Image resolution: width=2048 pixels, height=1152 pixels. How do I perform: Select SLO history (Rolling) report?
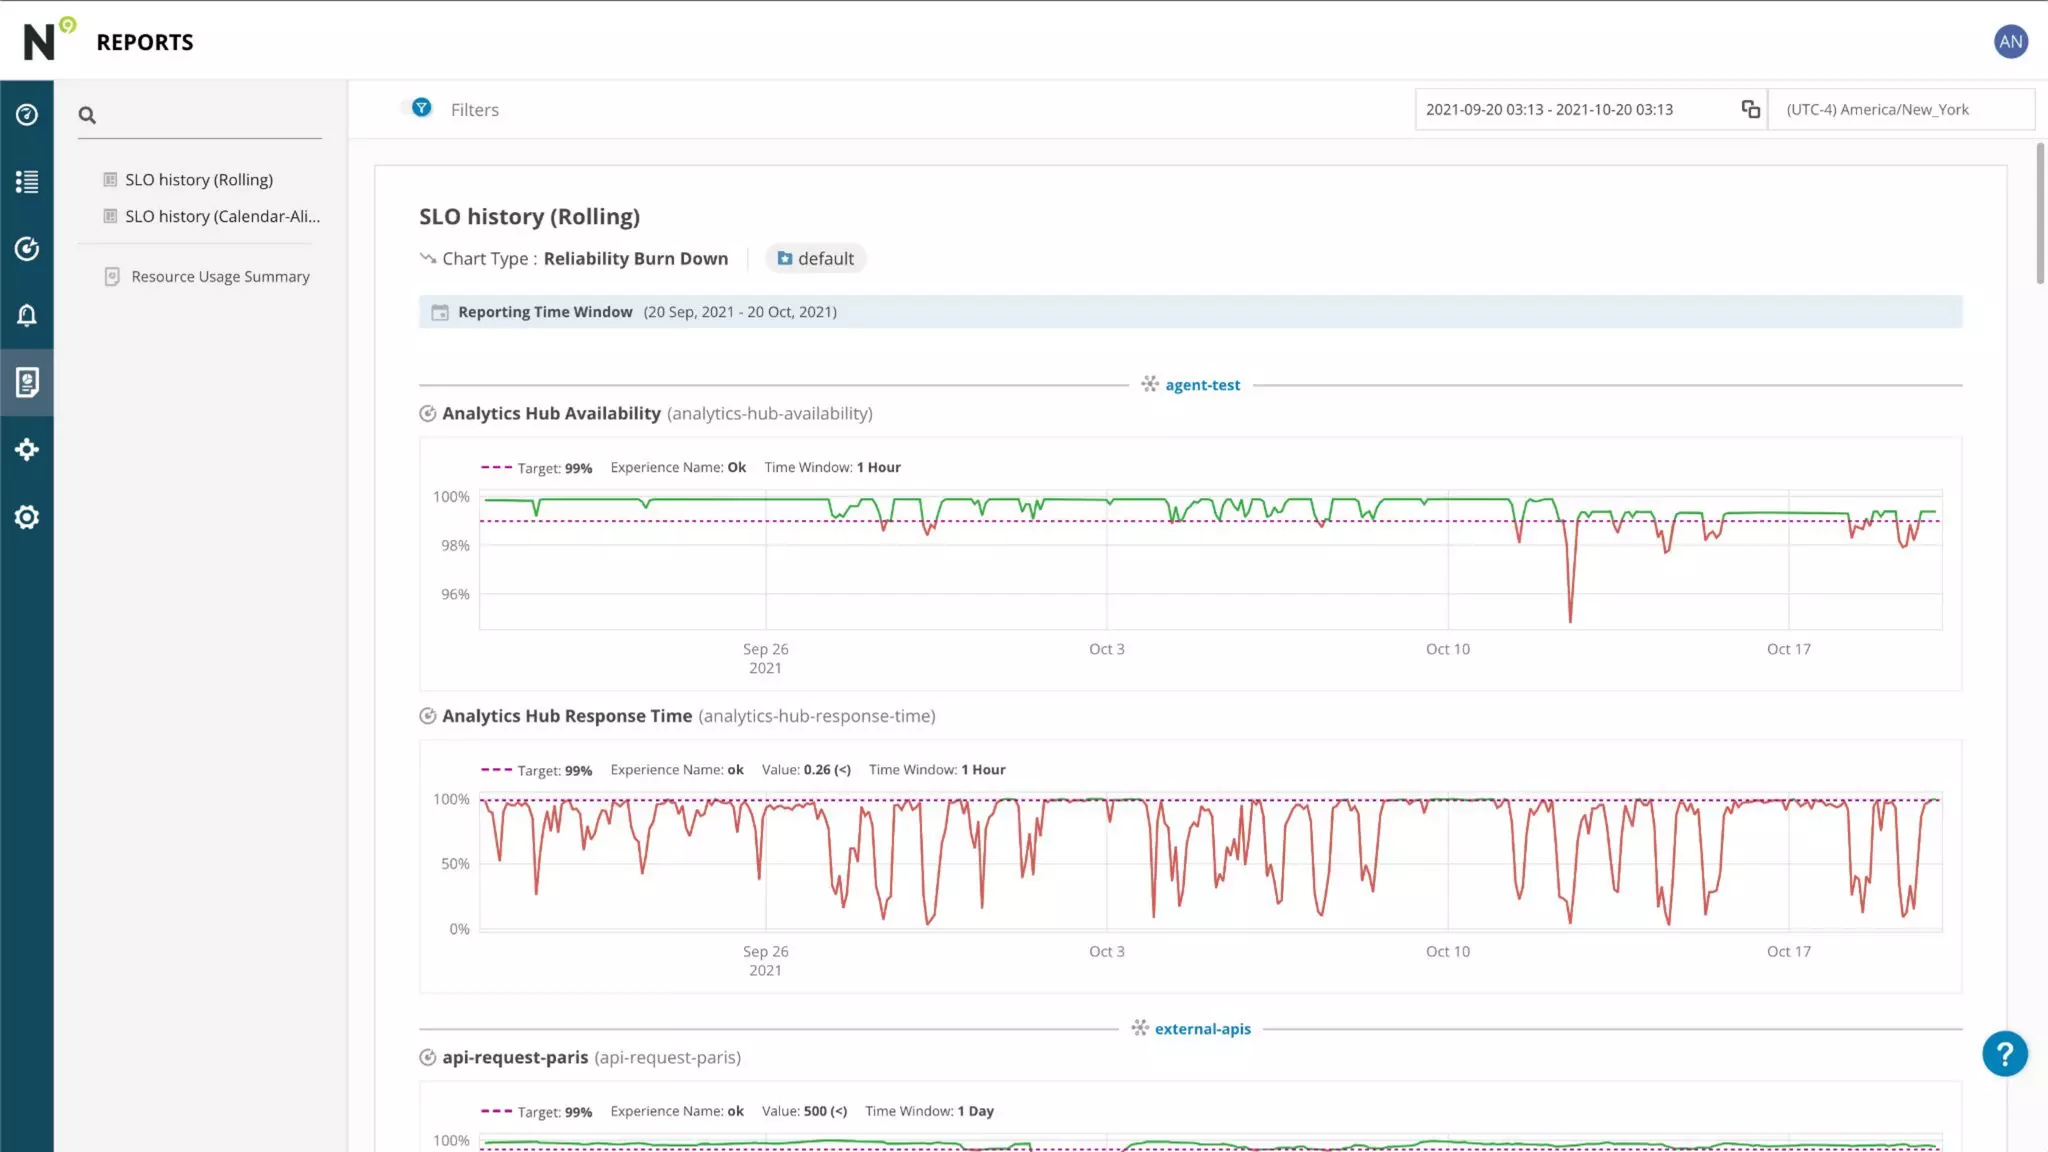(x=198, y=180)
